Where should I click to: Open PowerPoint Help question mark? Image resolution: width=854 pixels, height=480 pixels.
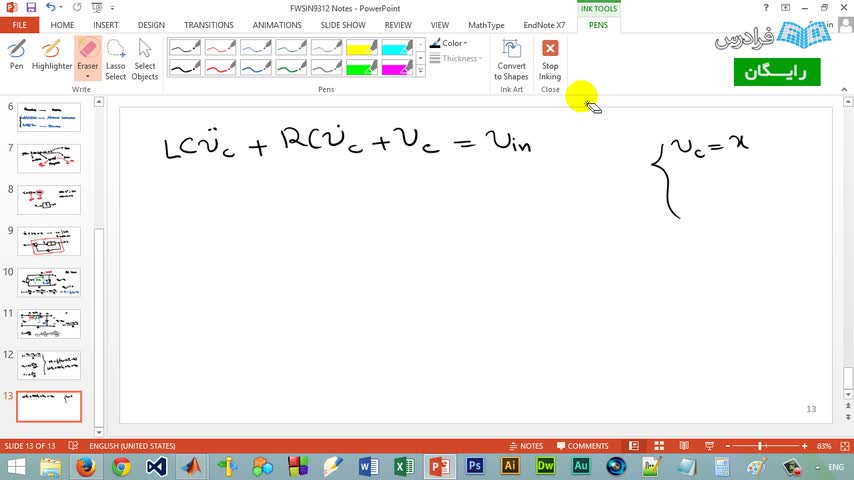[766, 8]
